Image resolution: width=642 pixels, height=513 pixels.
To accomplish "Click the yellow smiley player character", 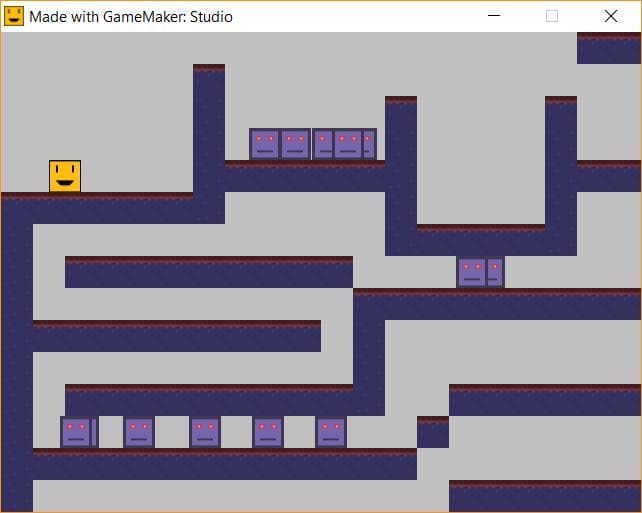I will coord(65,176).
